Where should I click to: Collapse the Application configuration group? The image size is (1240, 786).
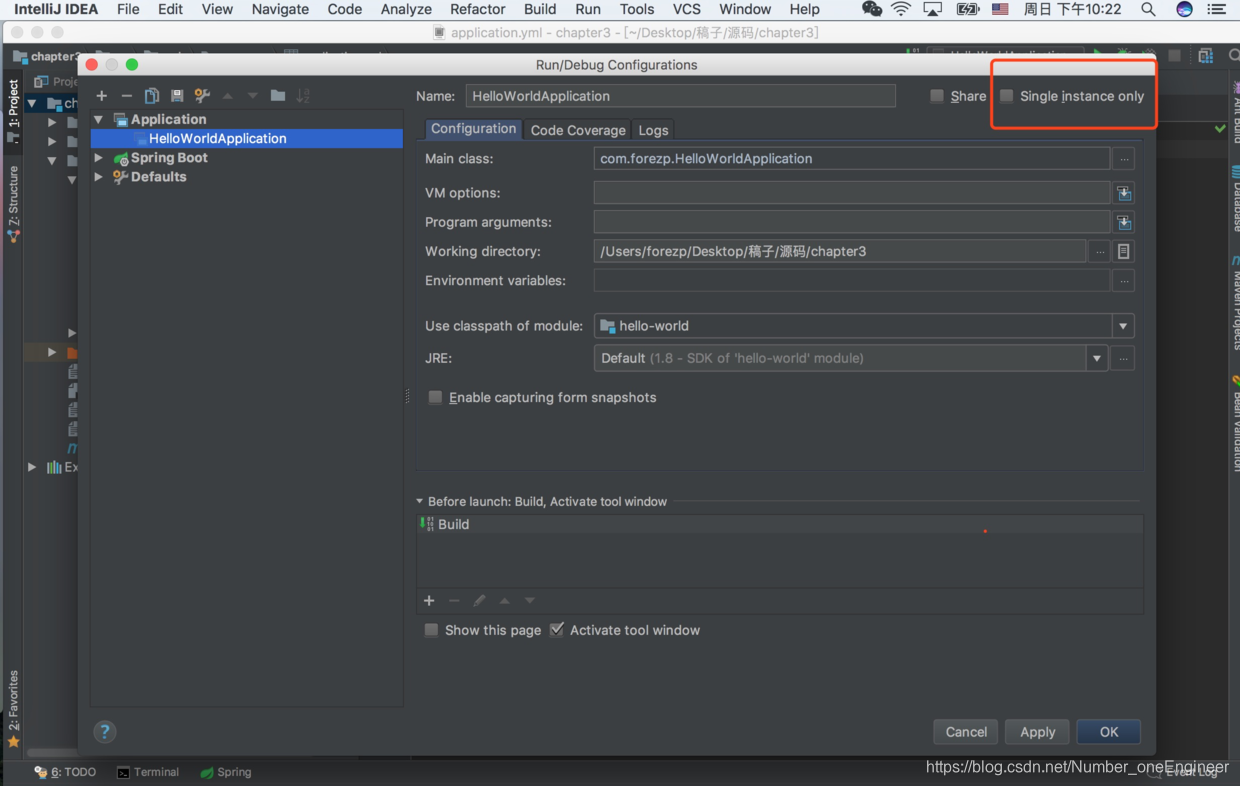coord(98,120)
